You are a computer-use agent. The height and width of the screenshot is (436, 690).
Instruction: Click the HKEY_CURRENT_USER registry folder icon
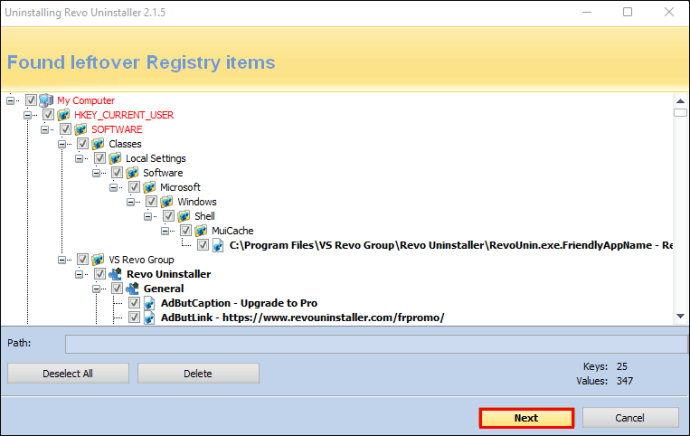[x=63, y=115]
